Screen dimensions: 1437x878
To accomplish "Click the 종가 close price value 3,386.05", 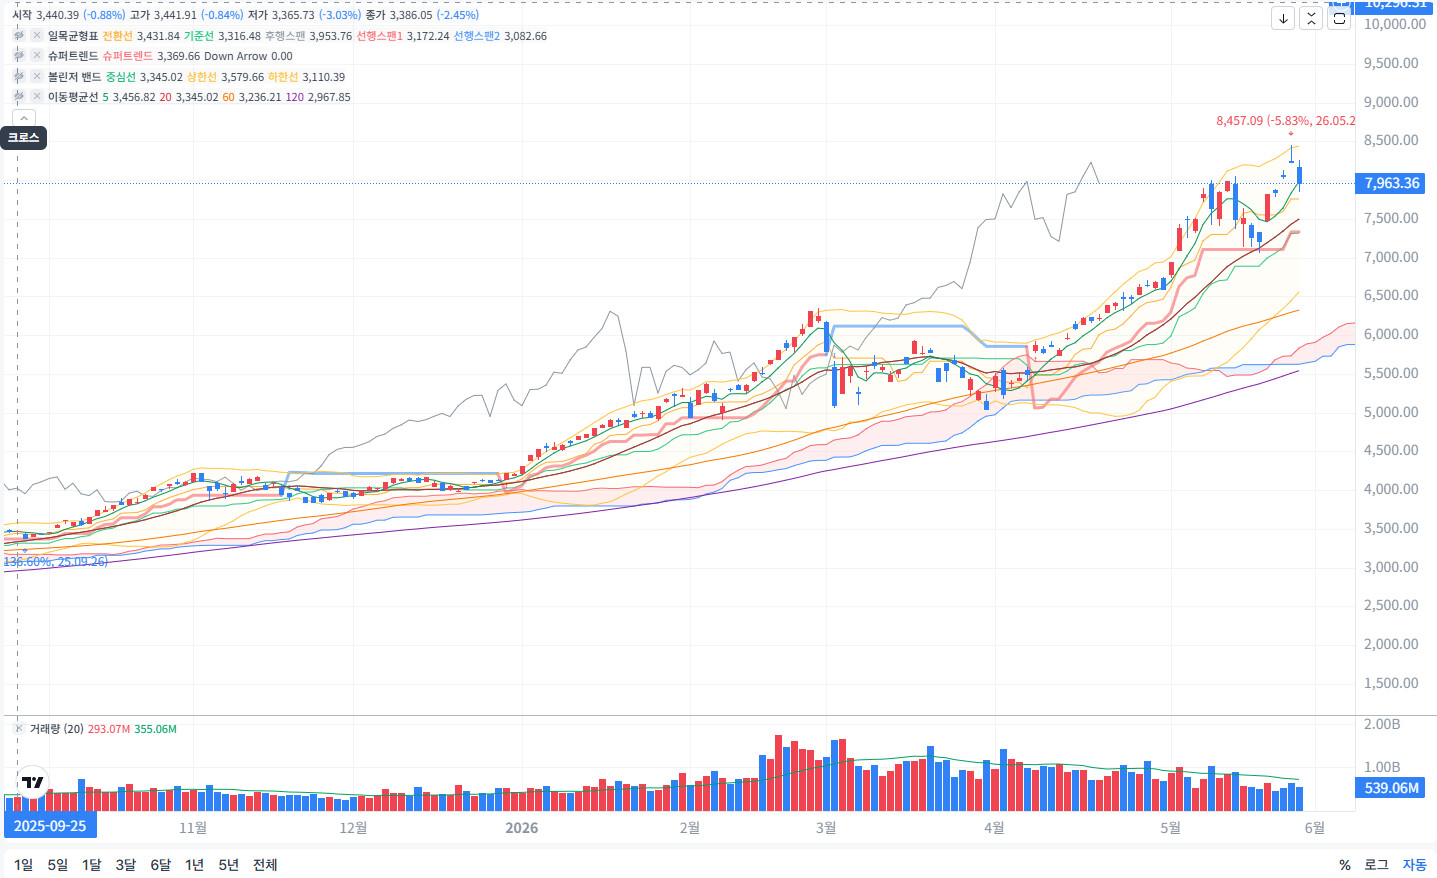I will pos(411,15).
